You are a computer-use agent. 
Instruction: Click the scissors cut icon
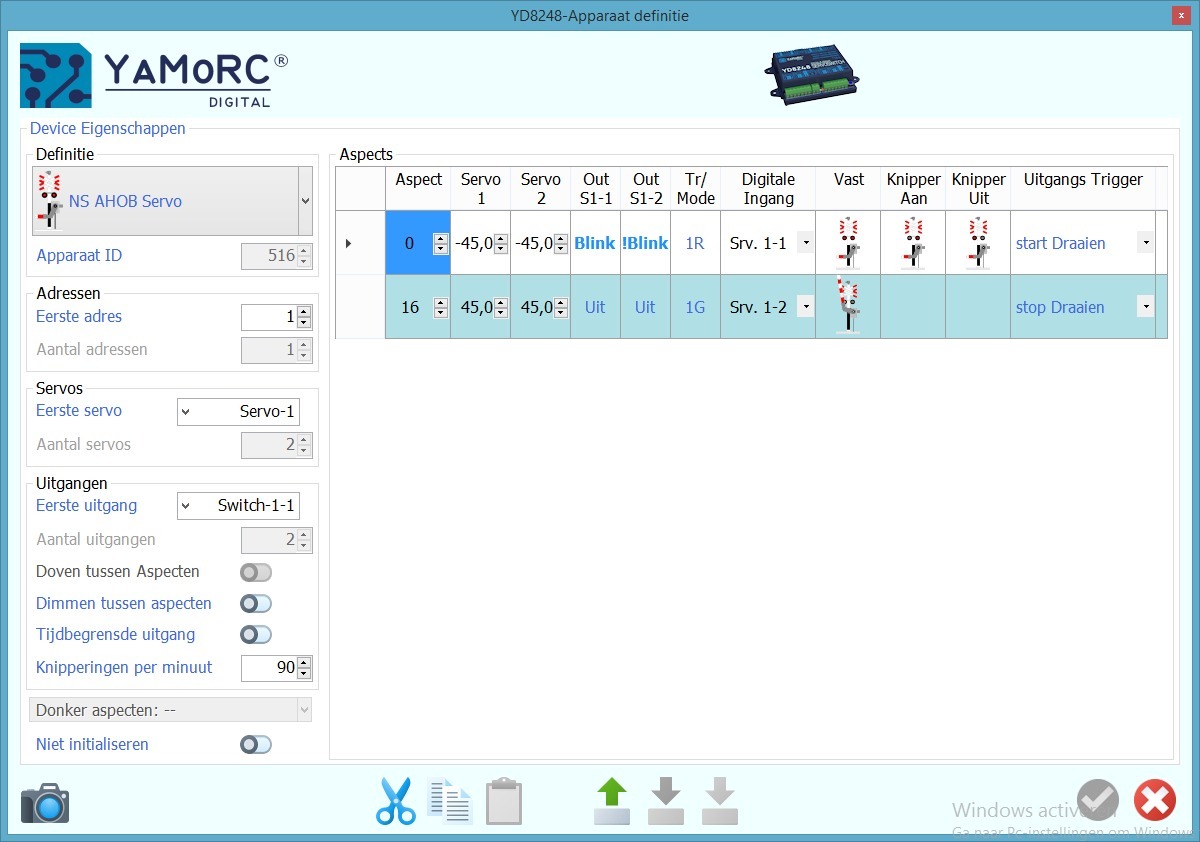[396, 801]
